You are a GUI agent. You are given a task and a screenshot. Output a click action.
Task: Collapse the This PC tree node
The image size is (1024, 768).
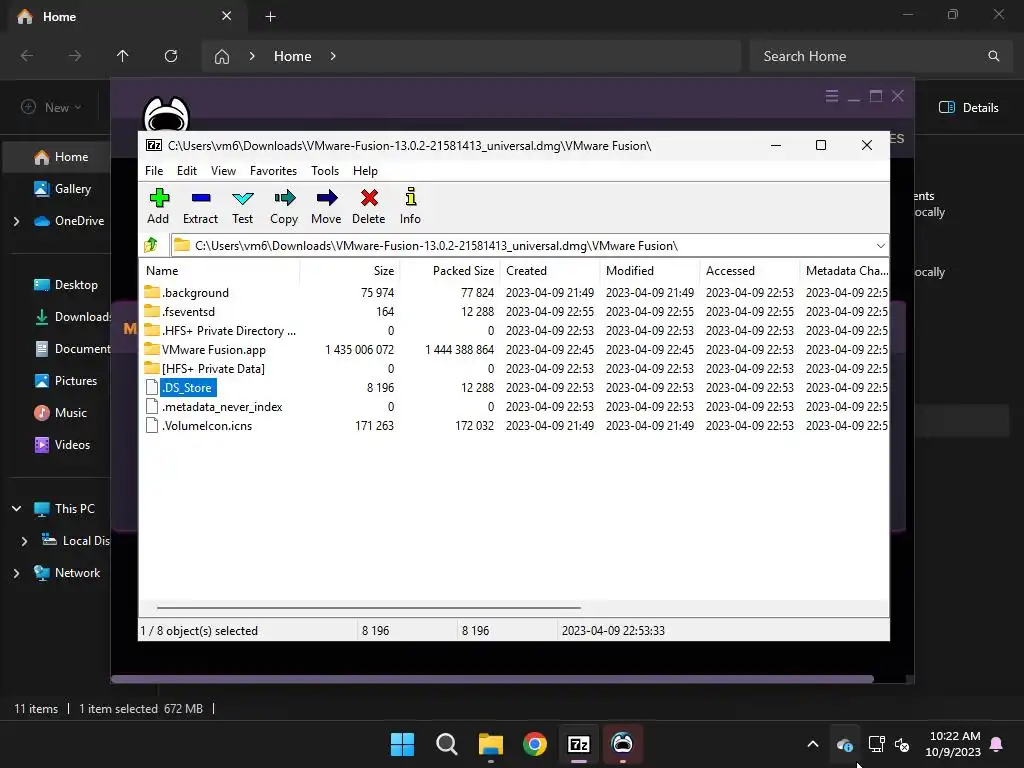[16, 509]
